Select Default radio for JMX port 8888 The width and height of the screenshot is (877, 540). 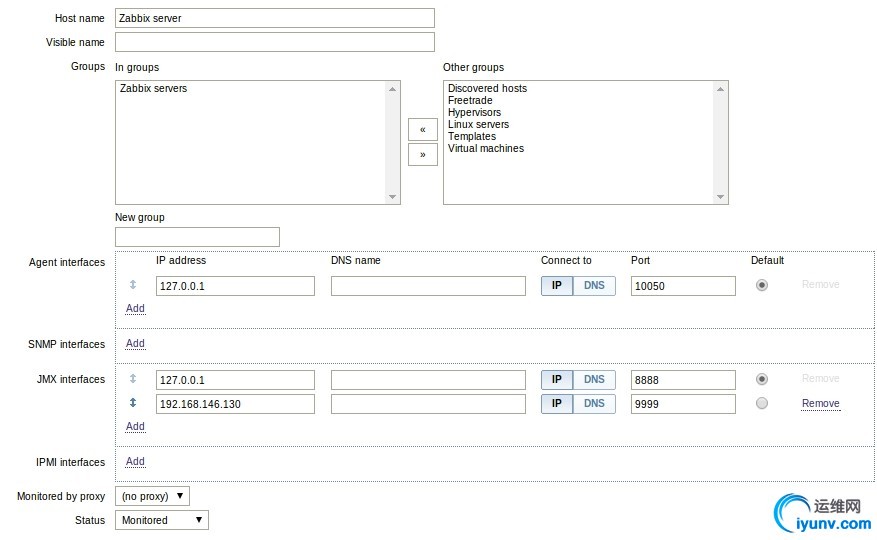(x=762, y=379)
